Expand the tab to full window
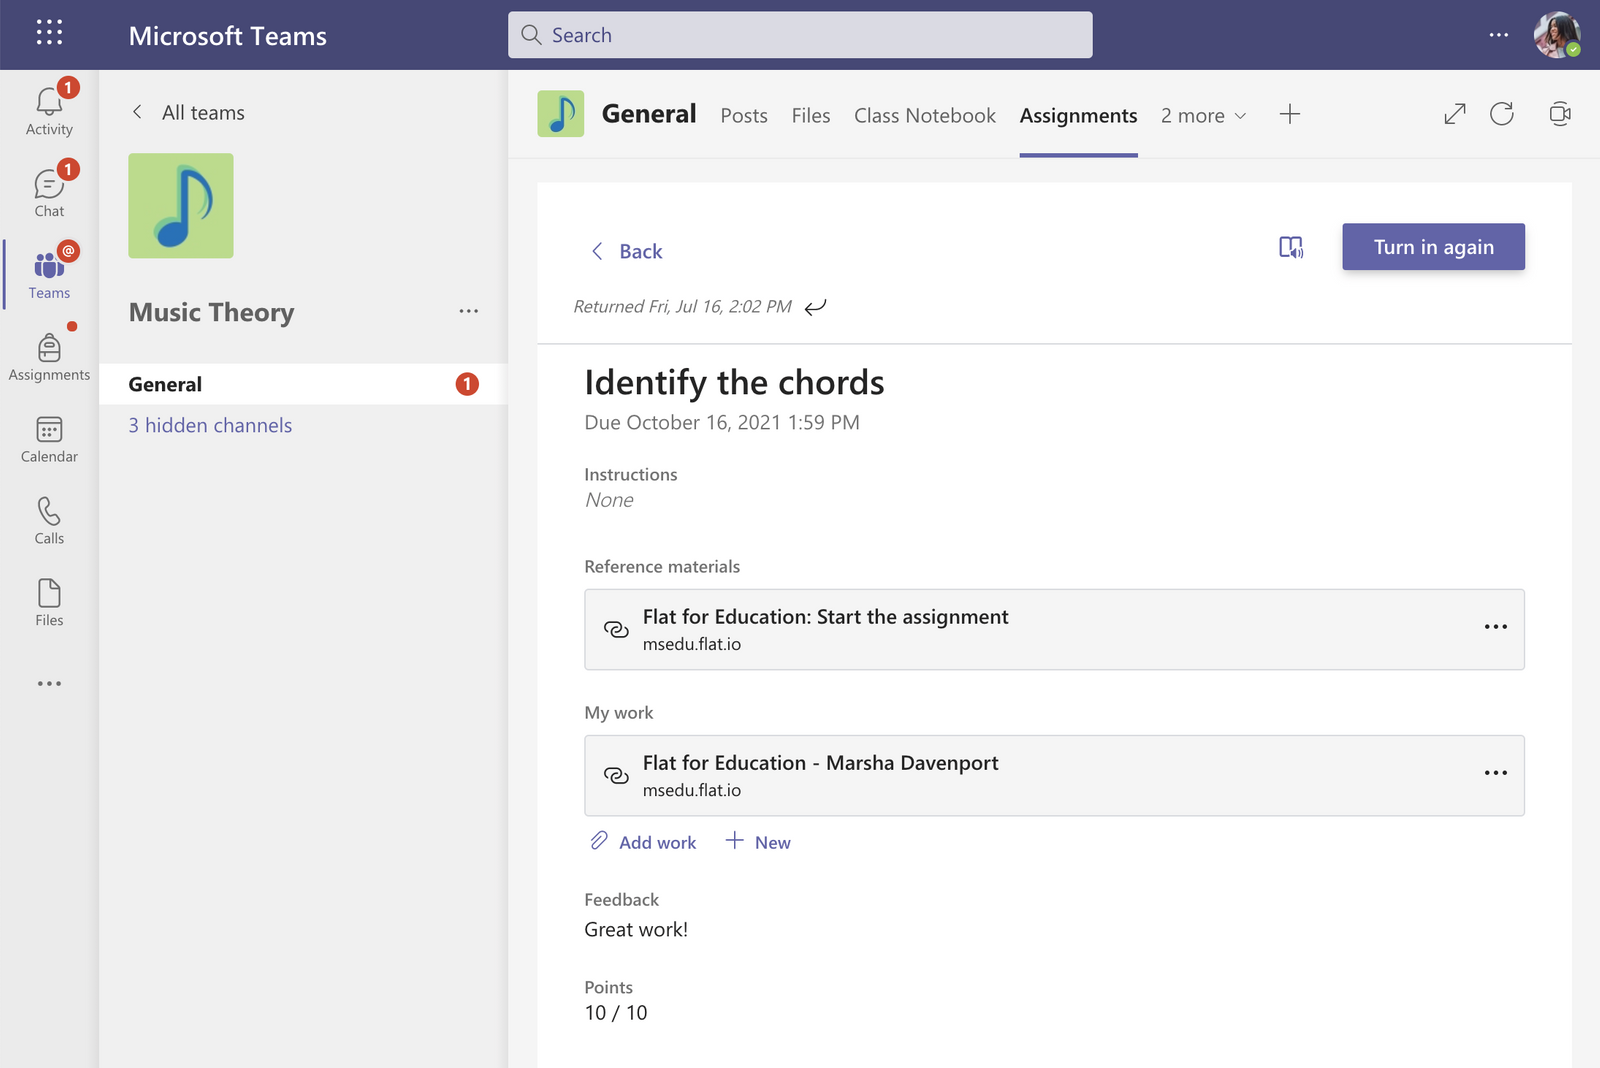 pyautogui.click(x=1454, y=114)
